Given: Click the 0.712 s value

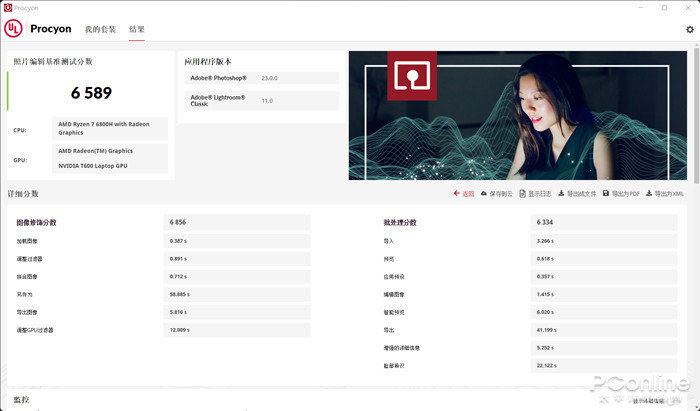Looking at the screenshot, I should [x=178, y=277].
